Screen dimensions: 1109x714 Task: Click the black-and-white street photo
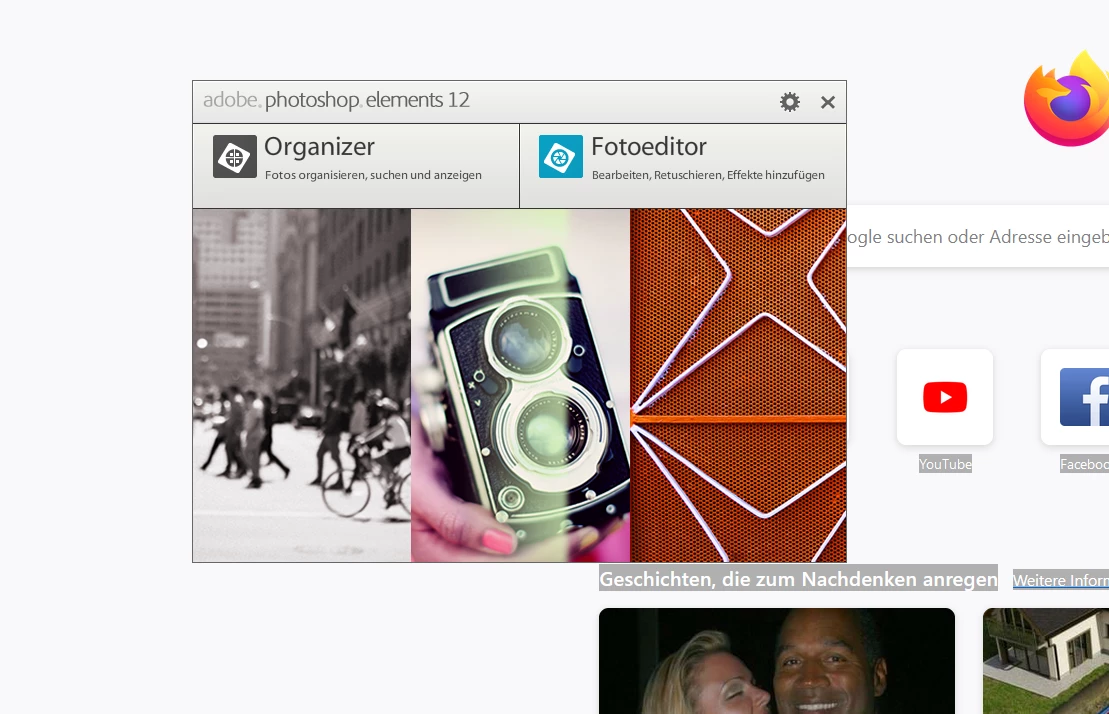click(x=302, y=385)
